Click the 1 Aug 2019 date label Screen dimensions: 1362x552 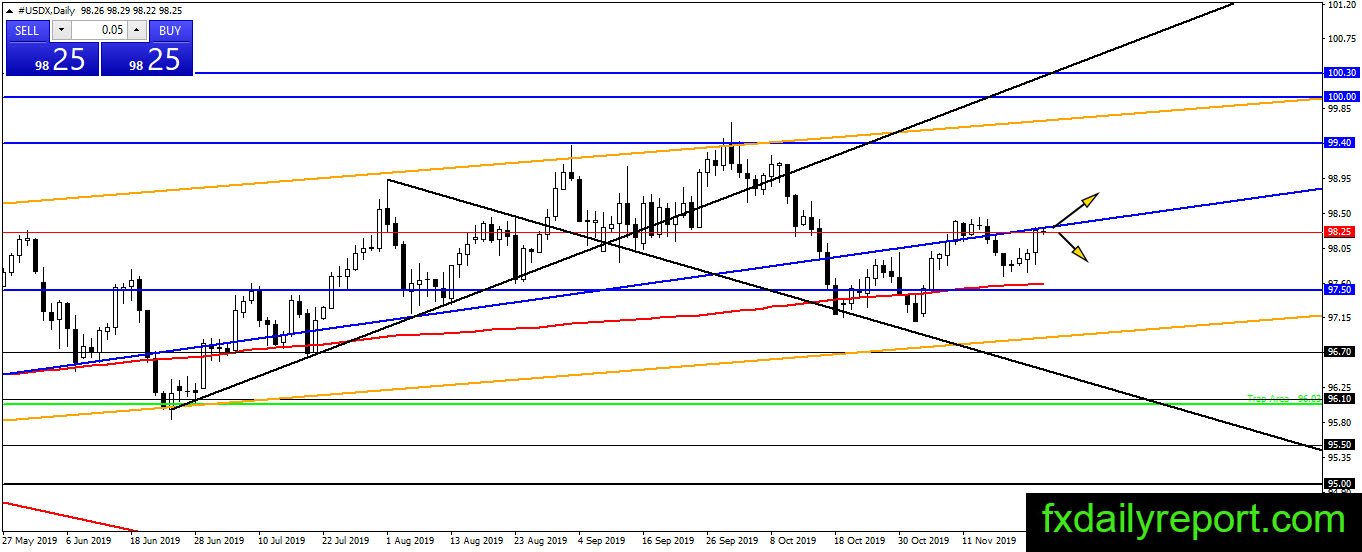(x=410, y=541)
